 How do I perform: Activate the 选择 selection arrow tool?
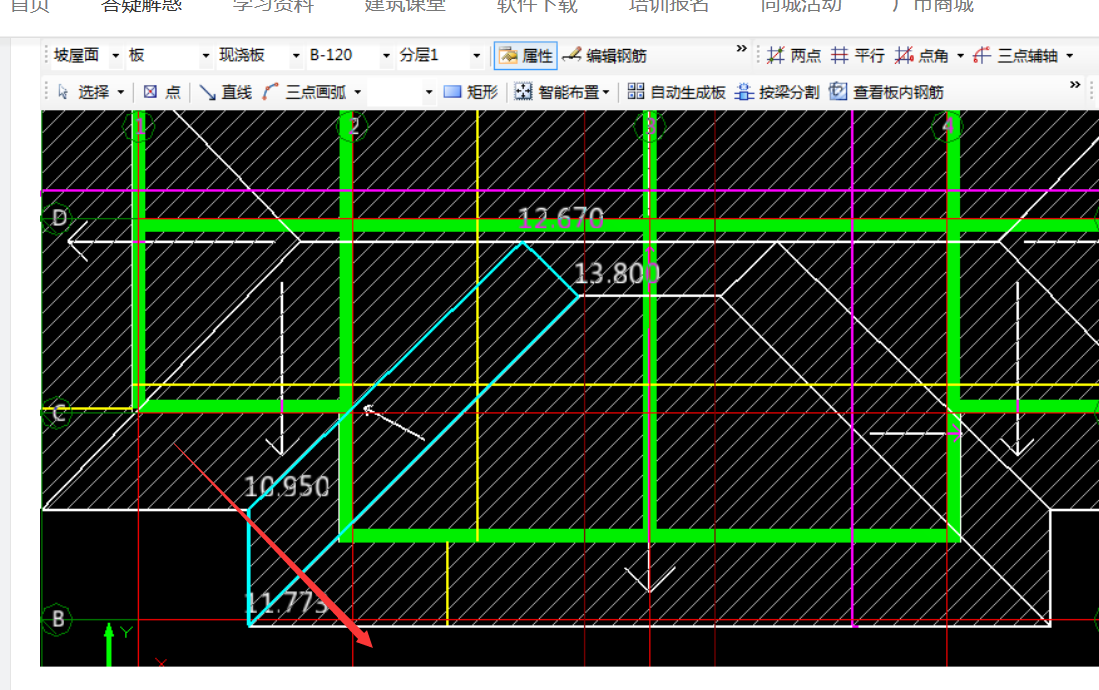click(x=84, y=92)
